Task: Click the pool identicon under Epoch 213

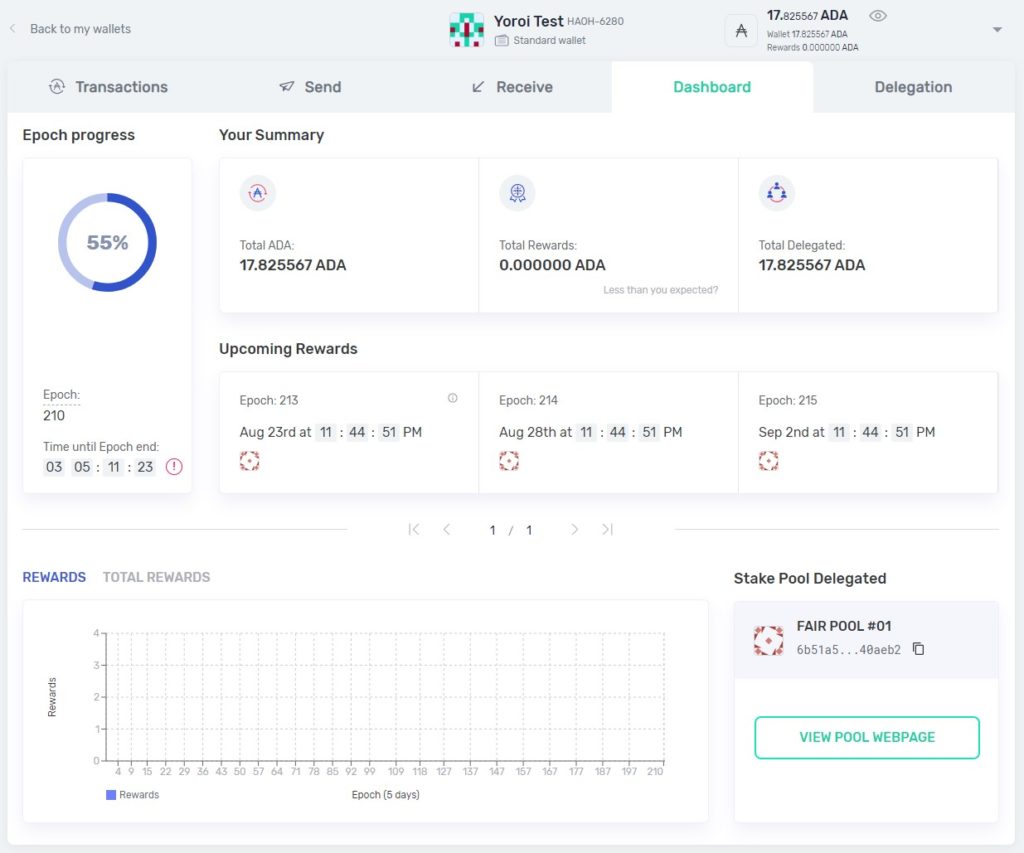Action: [x=249, y=461]
